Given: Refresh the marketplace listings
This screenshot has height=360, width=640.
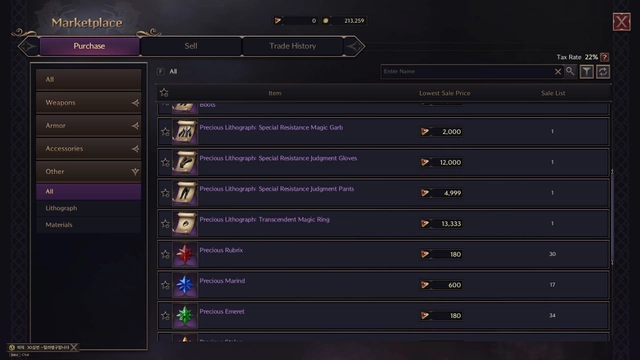Looking at the screenshot, I should (603, 72).
